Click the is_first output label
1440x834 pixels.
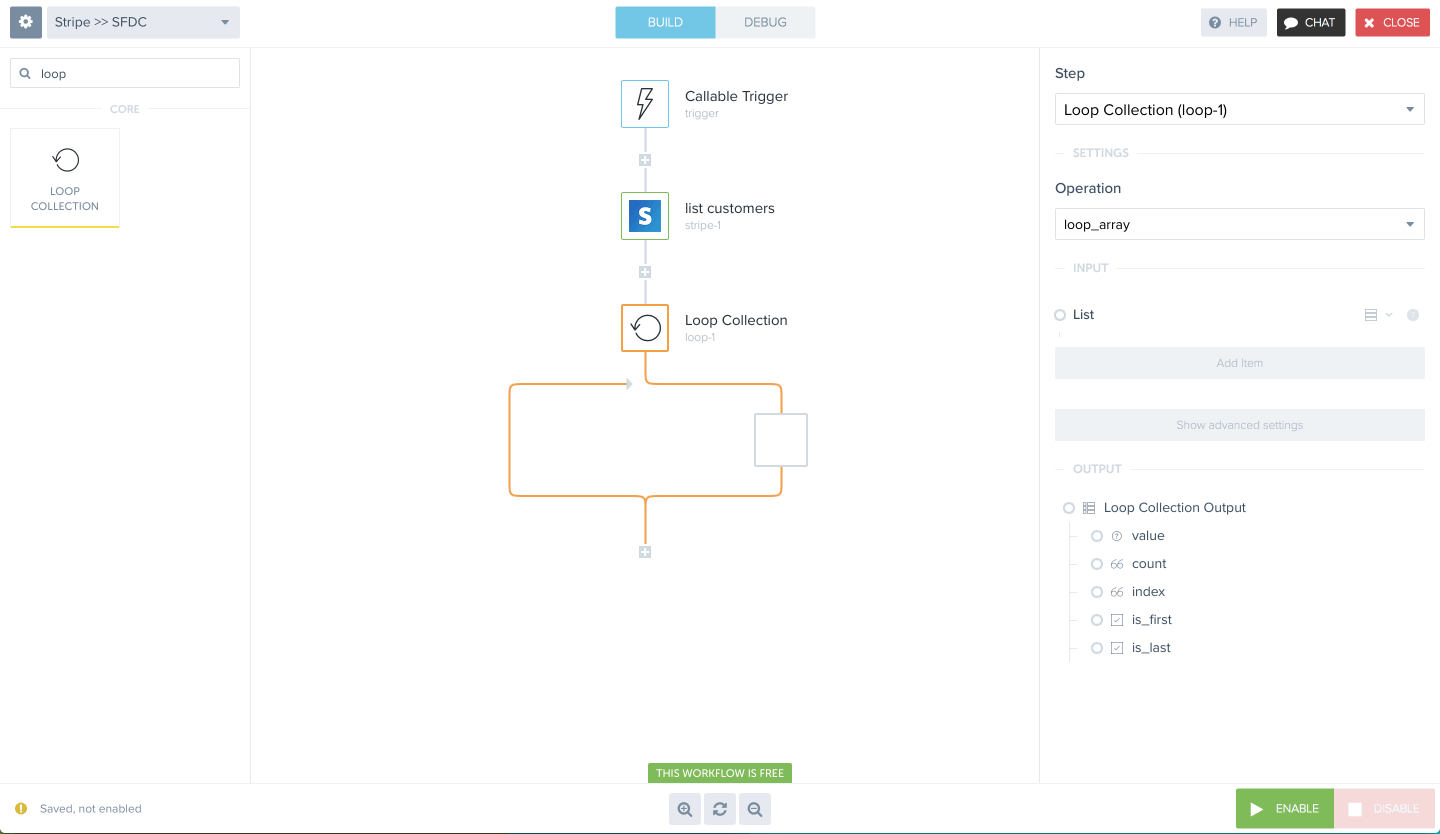(1152, 620)
